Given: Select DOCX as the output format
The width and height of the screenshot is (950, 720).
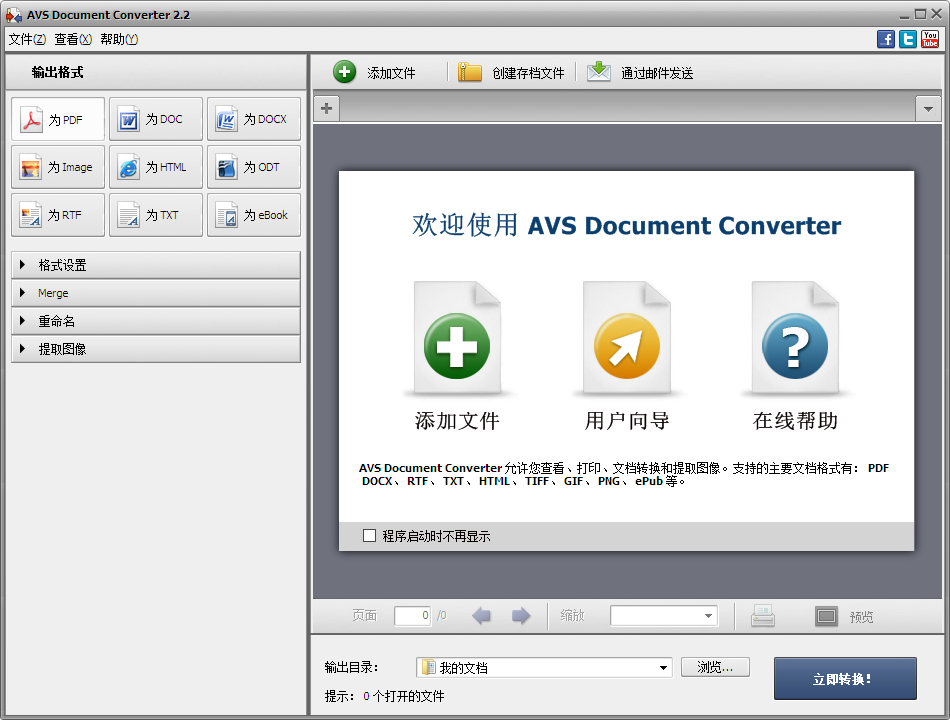Looking at the screenshot, I should point(254,119).
